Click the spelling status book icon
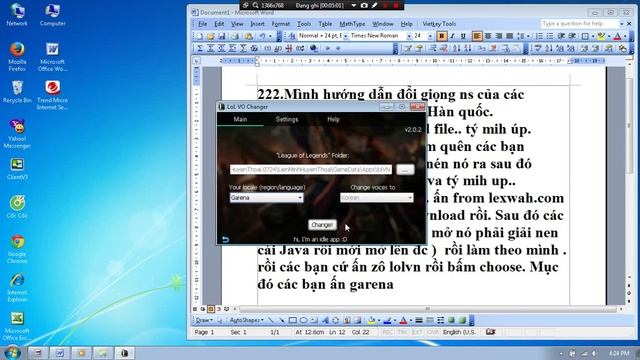Image resolution: width=640 pixels, height=360 pixels. [491, 332]
